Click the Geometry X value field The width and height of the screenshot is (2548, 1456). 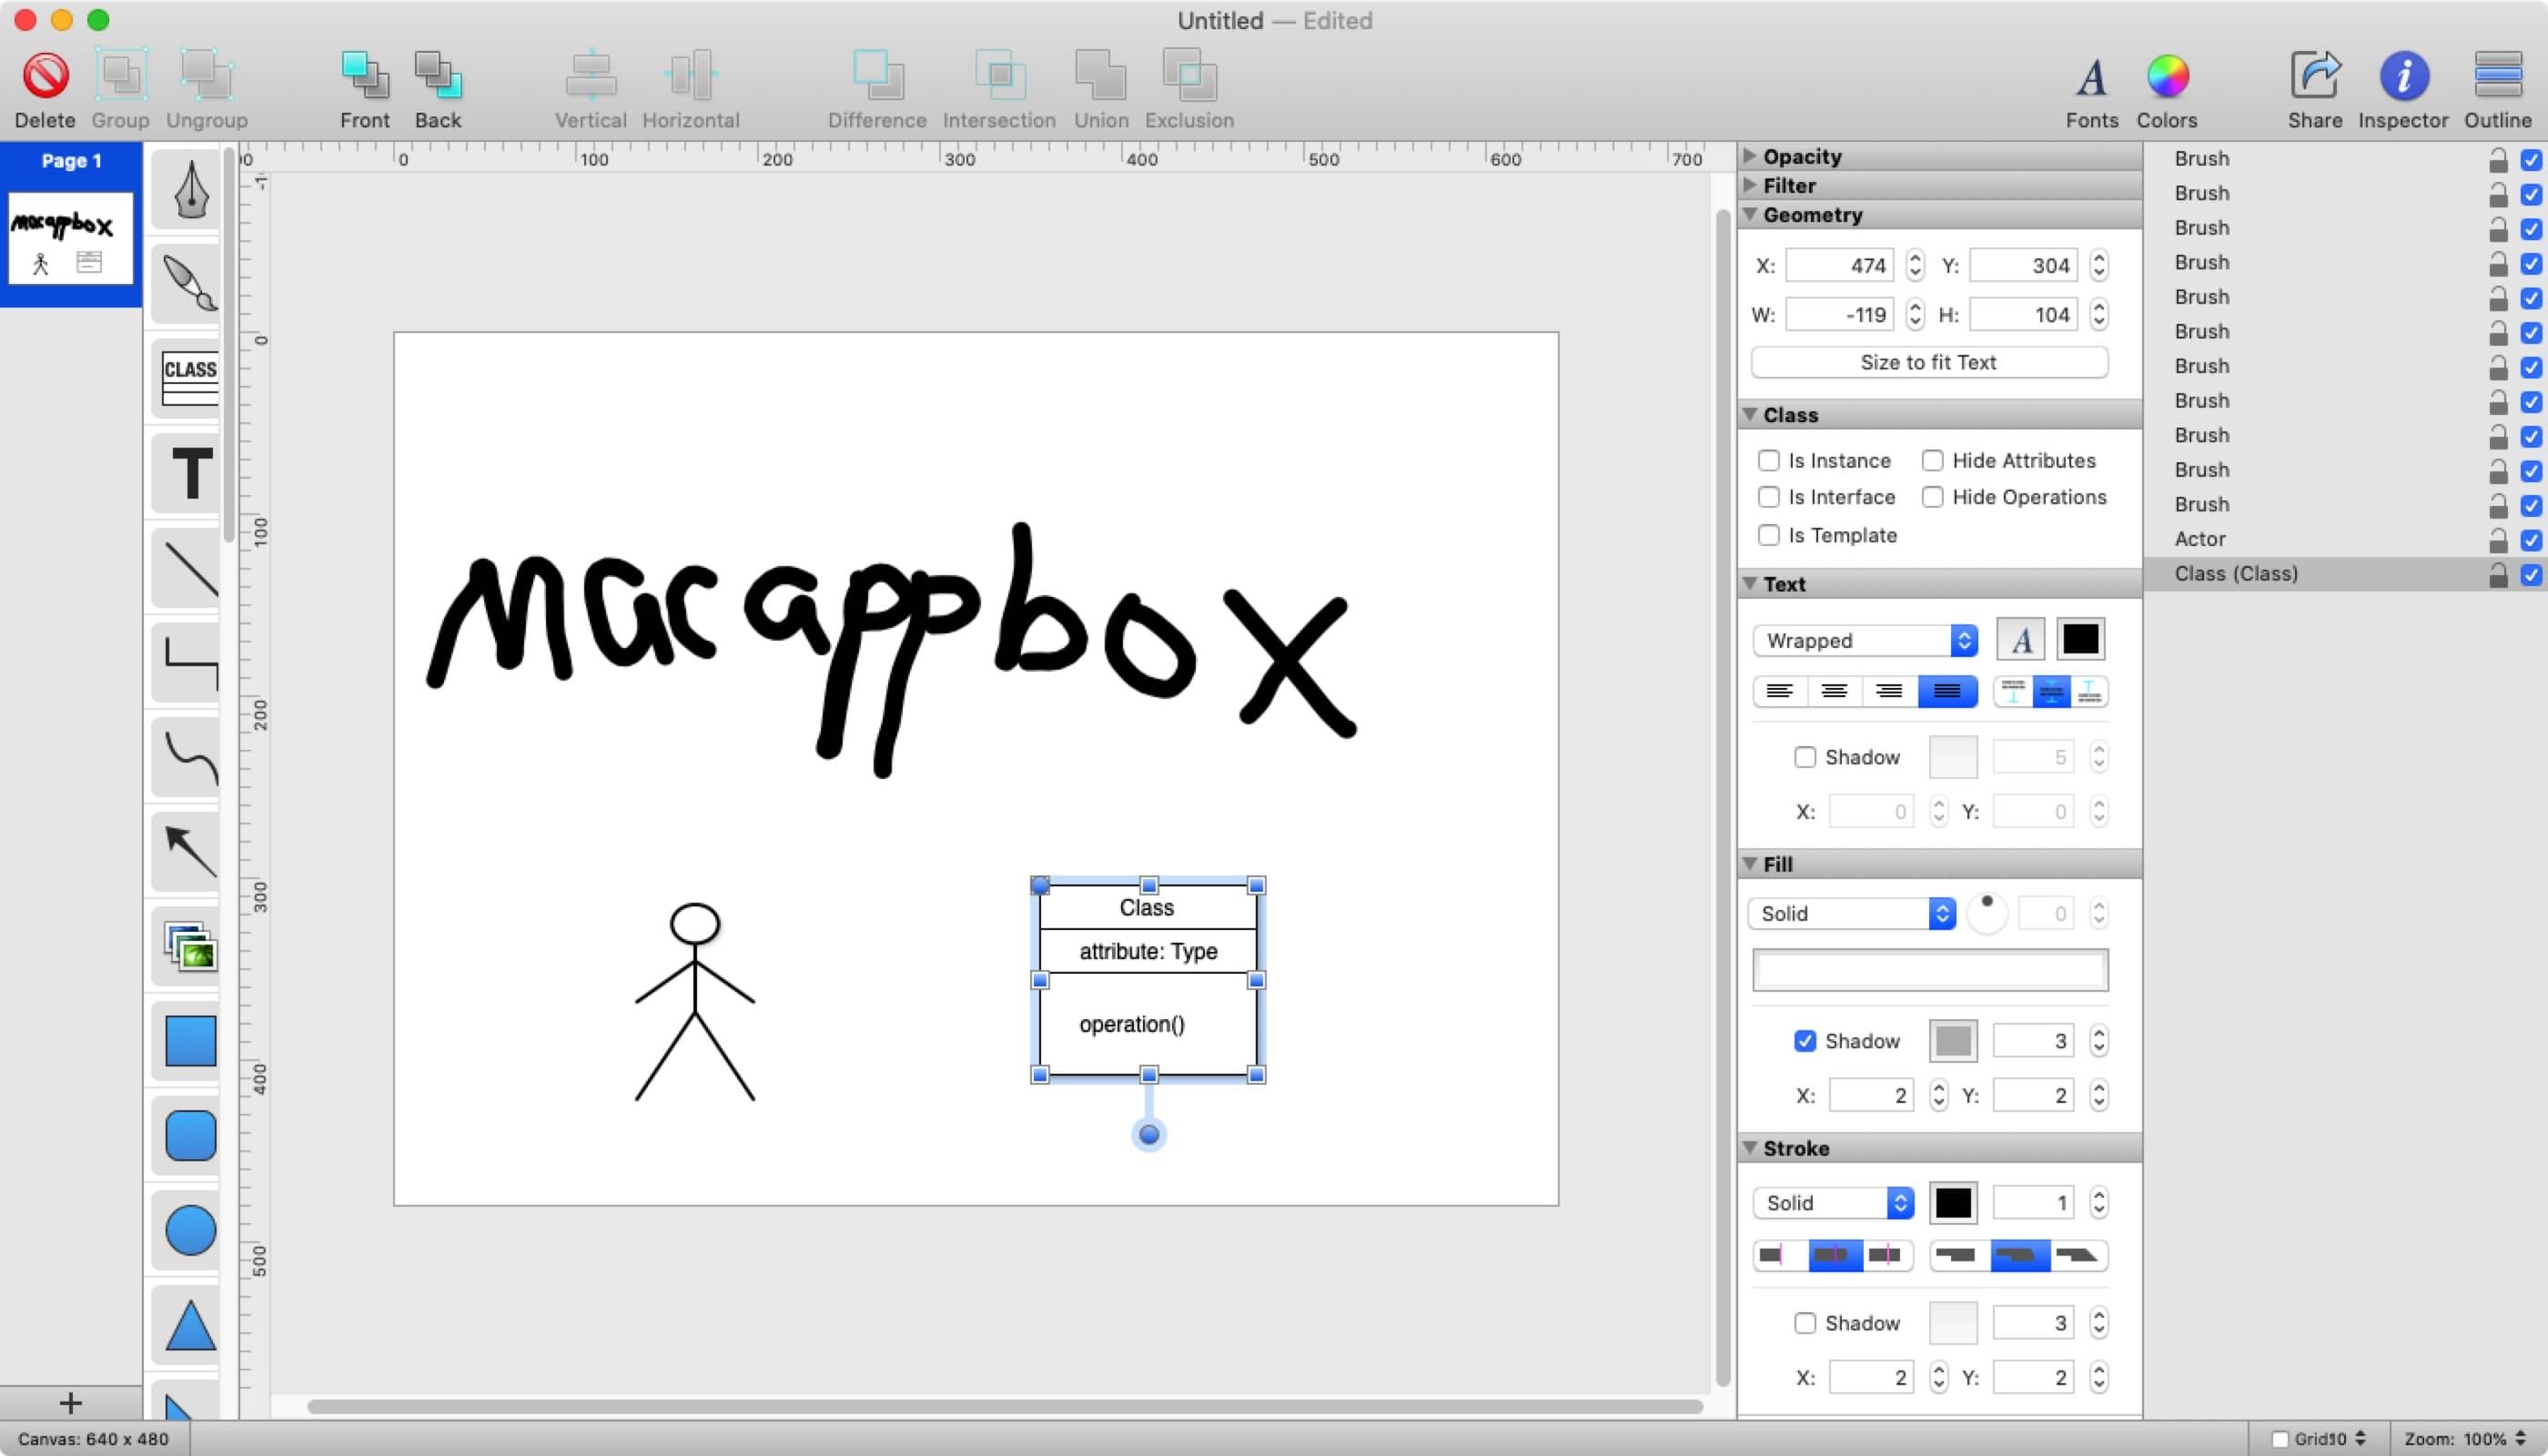(x=1840, y=265)
